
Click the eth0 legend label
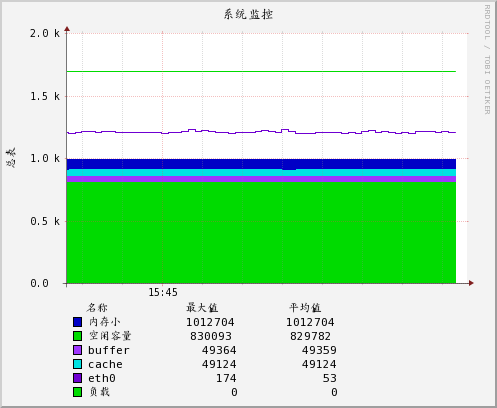point(102,378)
